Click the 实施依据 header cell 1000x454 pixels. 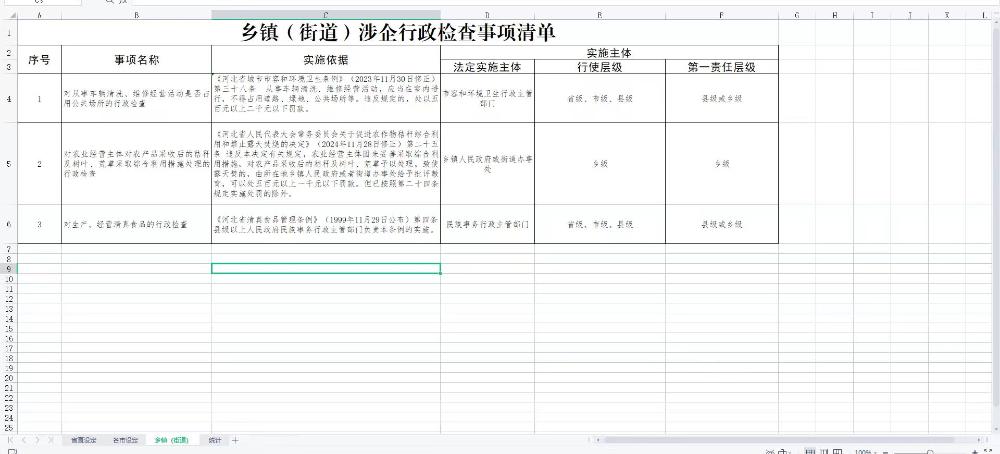pos(325,60)
